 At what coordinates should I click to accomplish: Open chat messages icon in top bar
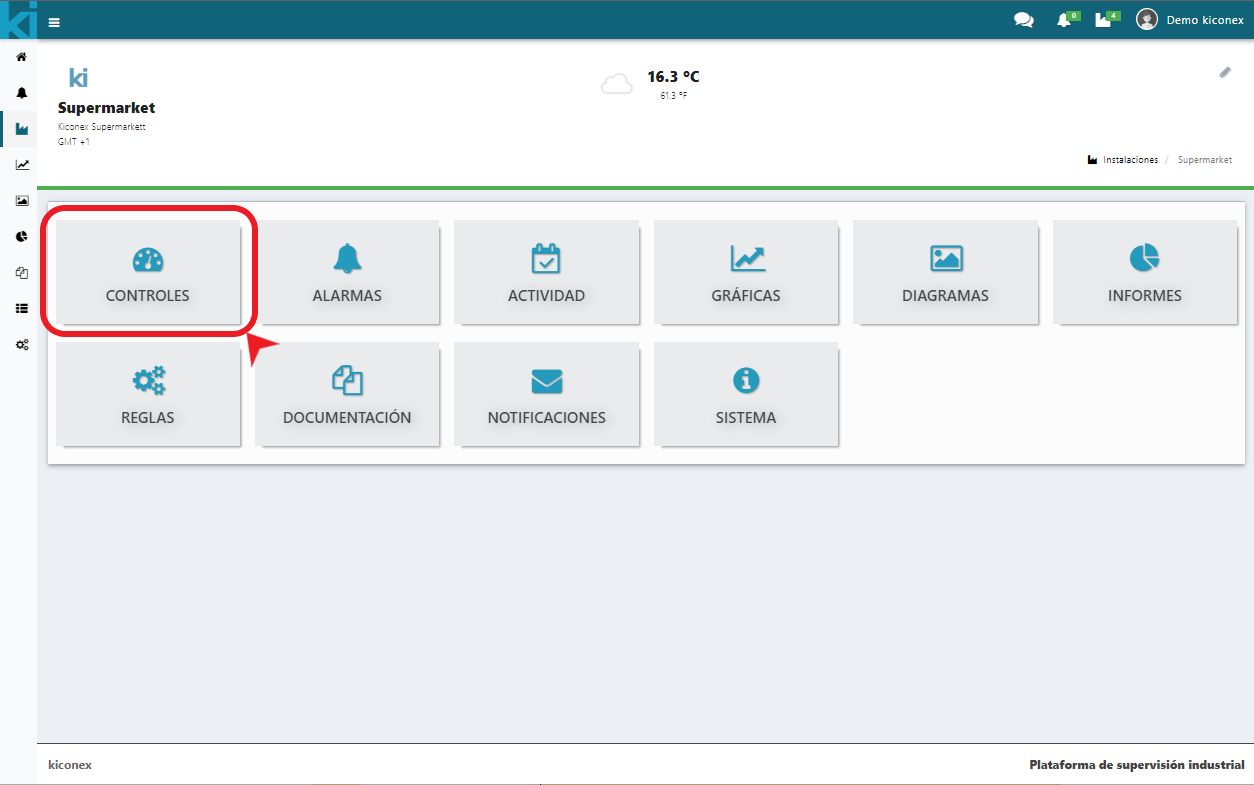[1023, 20]
